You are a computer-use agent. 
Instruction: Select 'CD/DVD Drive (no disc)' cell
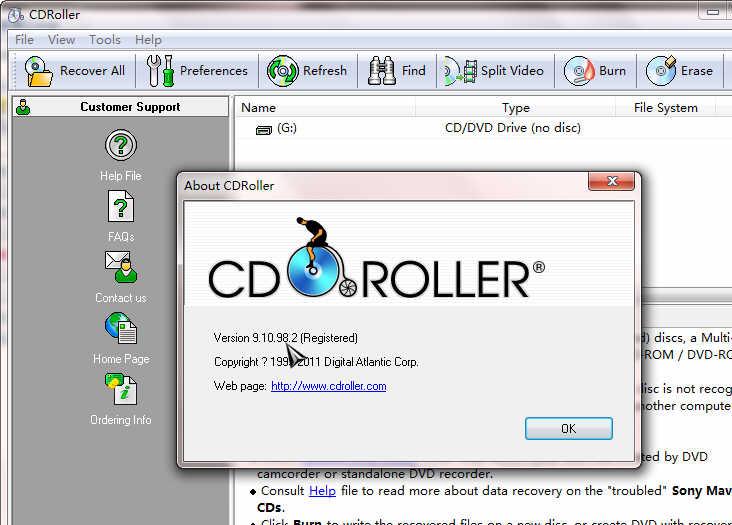click(x=513, y=128)
